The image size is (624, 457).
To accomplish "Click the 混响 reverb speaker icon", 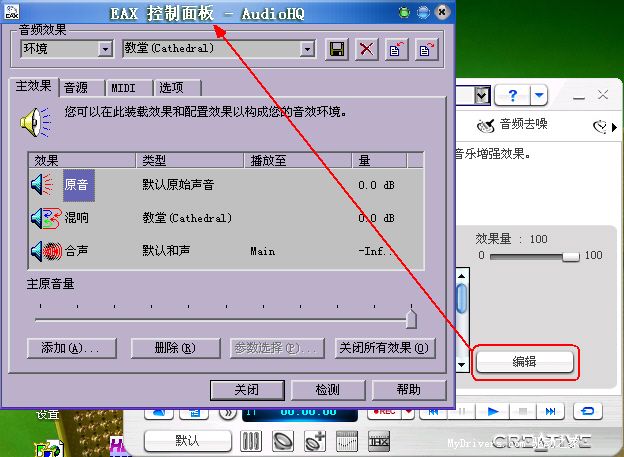I will pyautogui.click(x=46, y=218).
